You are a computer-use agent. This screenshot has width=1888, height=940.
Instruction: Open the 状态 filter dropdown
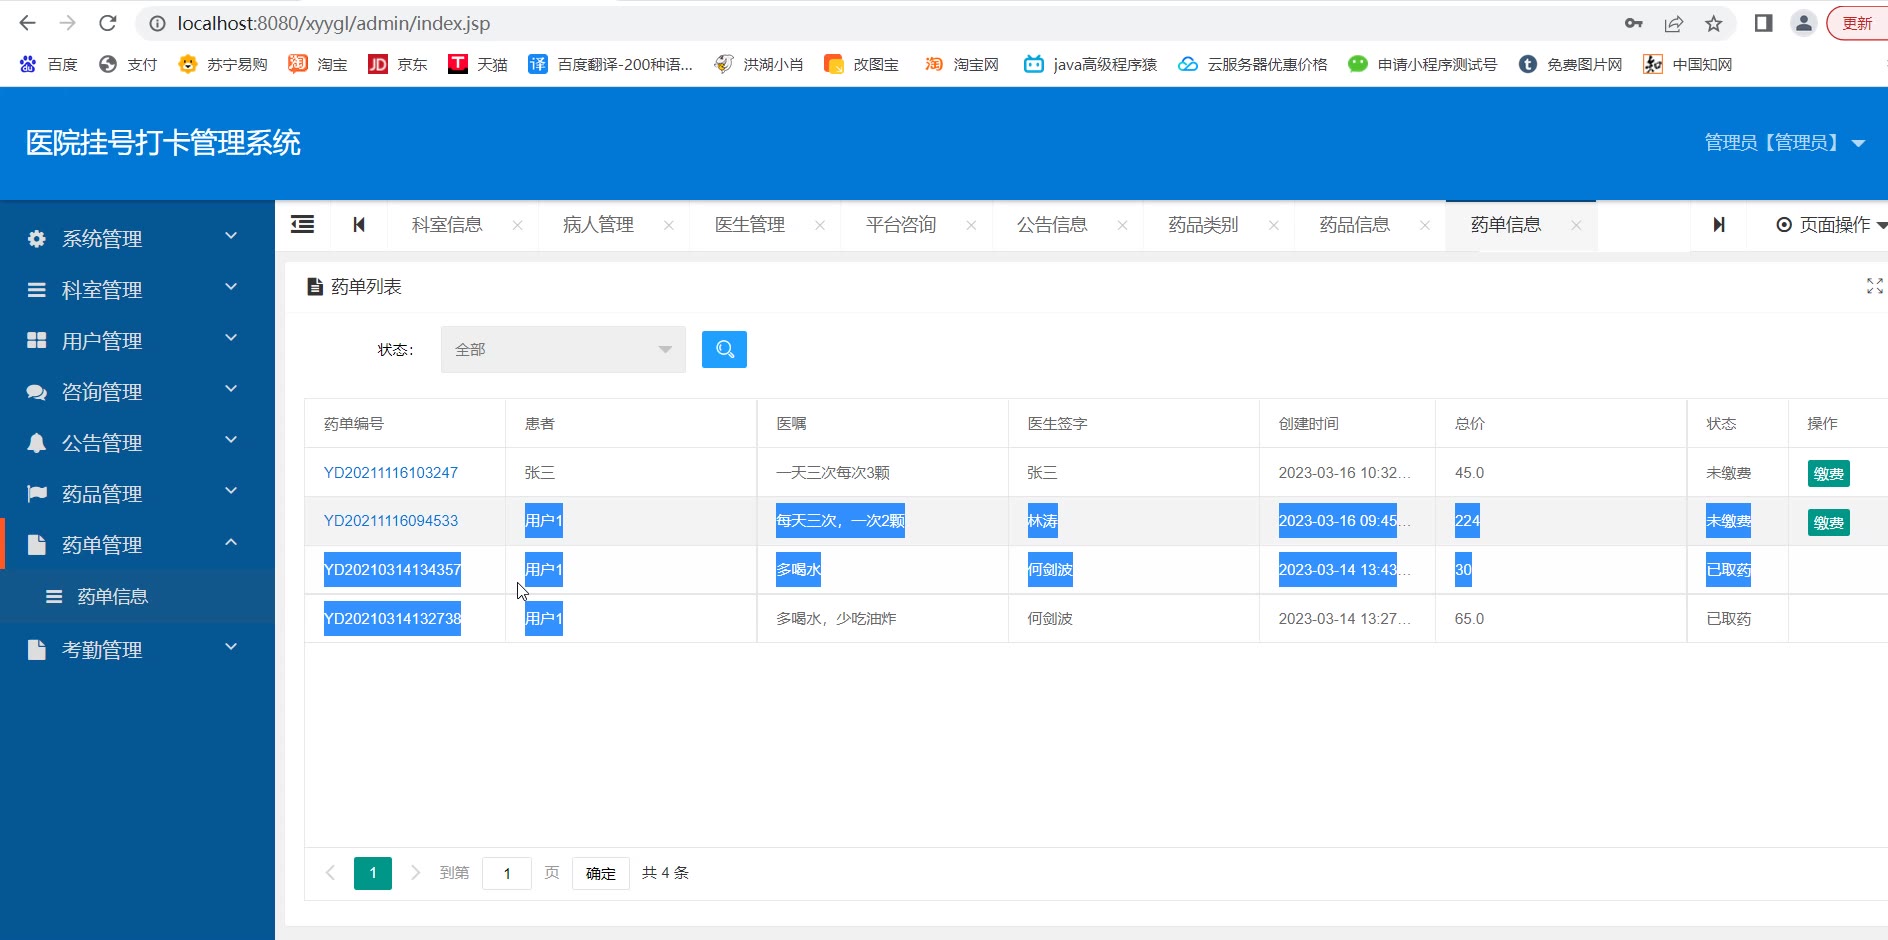point(563,349)
